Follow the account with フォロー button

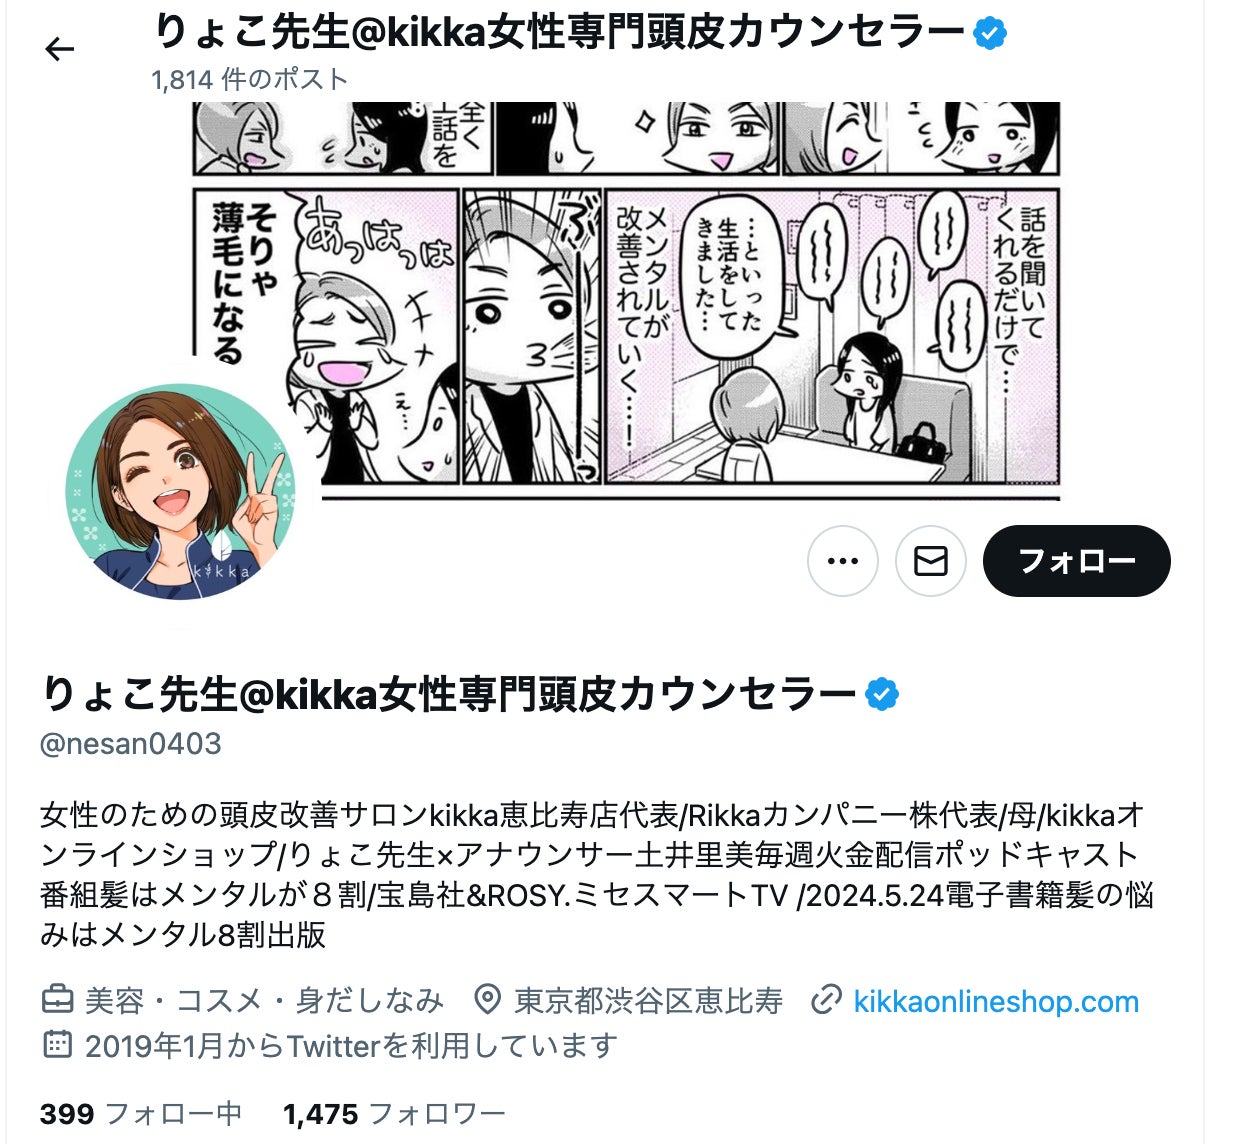click(x=1077, y=561)
